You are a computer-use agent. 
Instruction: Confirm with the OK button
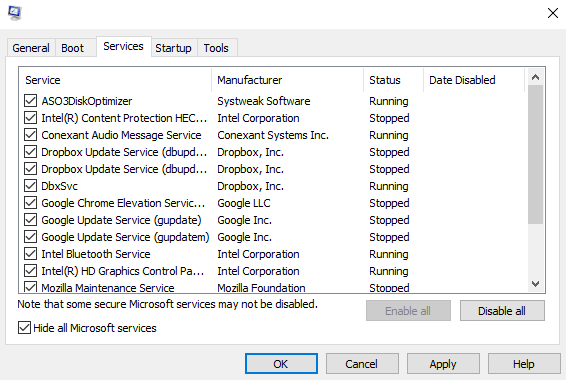[x=281, y=363]
